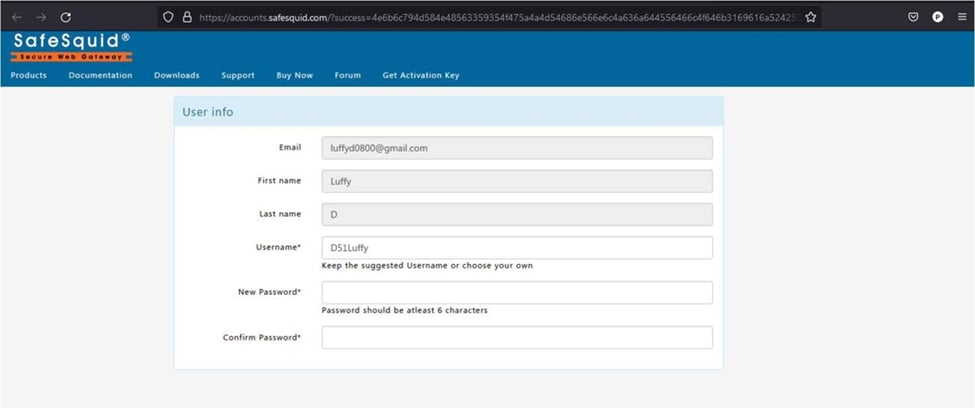Open Get Activation Key page
Viewport: 975px width, 408px height.
click(421, 75)
